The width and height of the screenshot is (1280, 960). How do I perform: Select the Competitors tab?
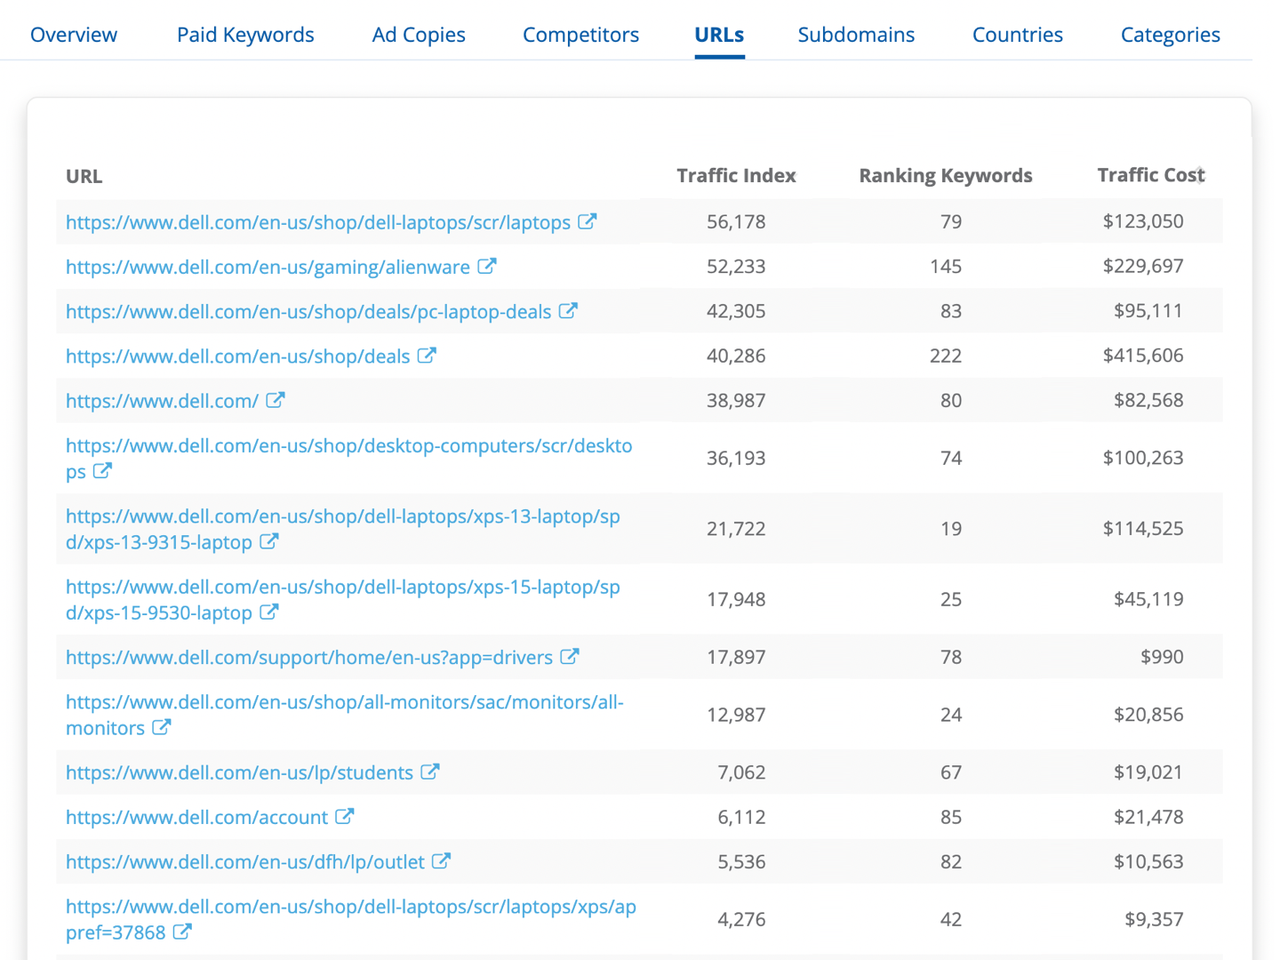point(581,35)
